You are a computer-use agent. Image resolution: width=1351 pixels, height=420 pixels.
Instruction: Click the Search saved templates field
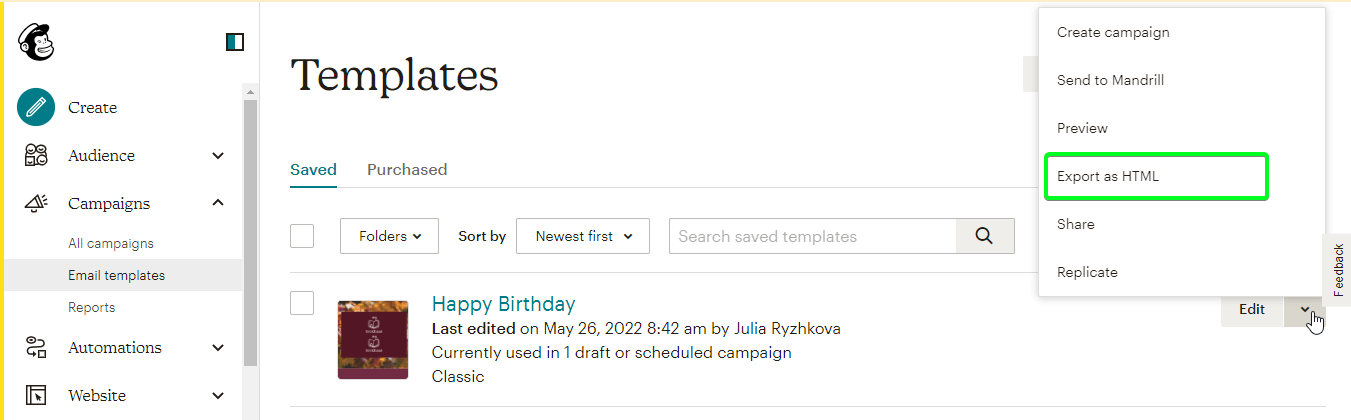813,236
